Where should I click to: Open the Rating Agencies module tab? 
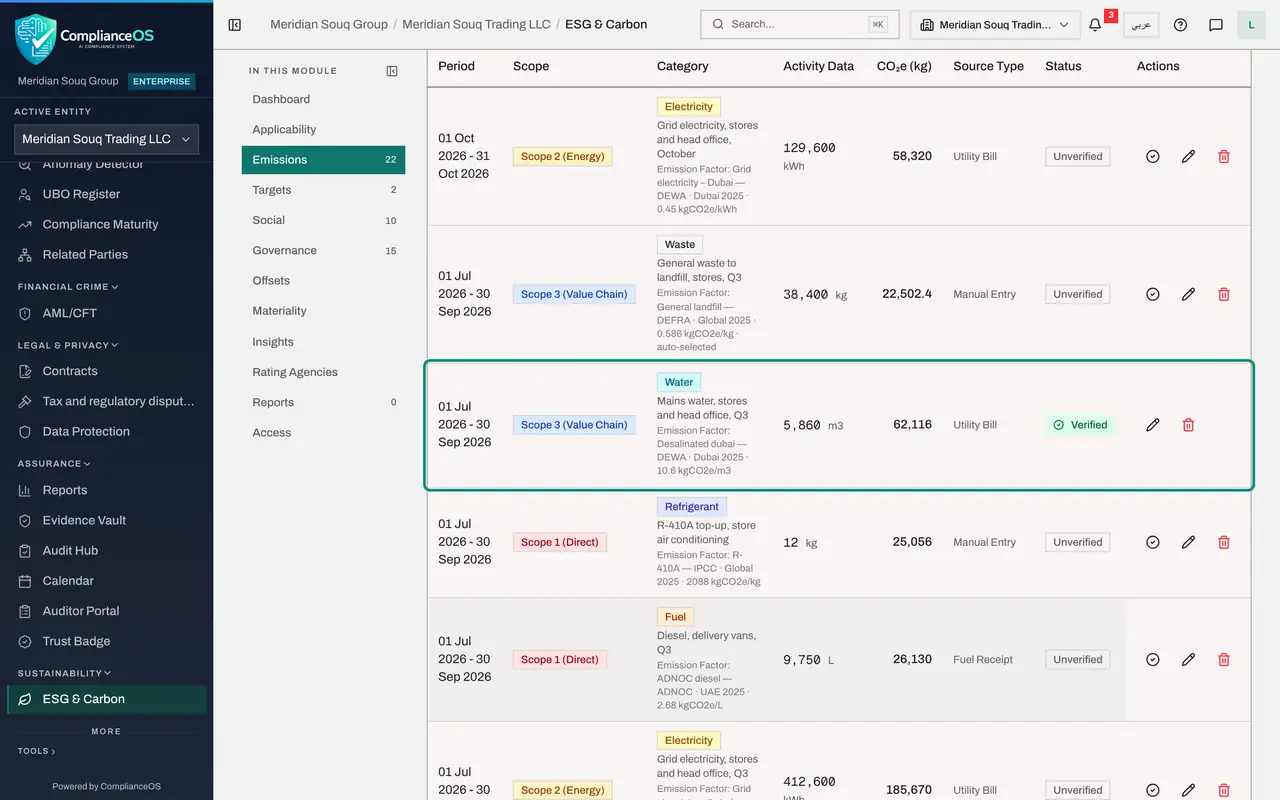click(x=323, y=372)
